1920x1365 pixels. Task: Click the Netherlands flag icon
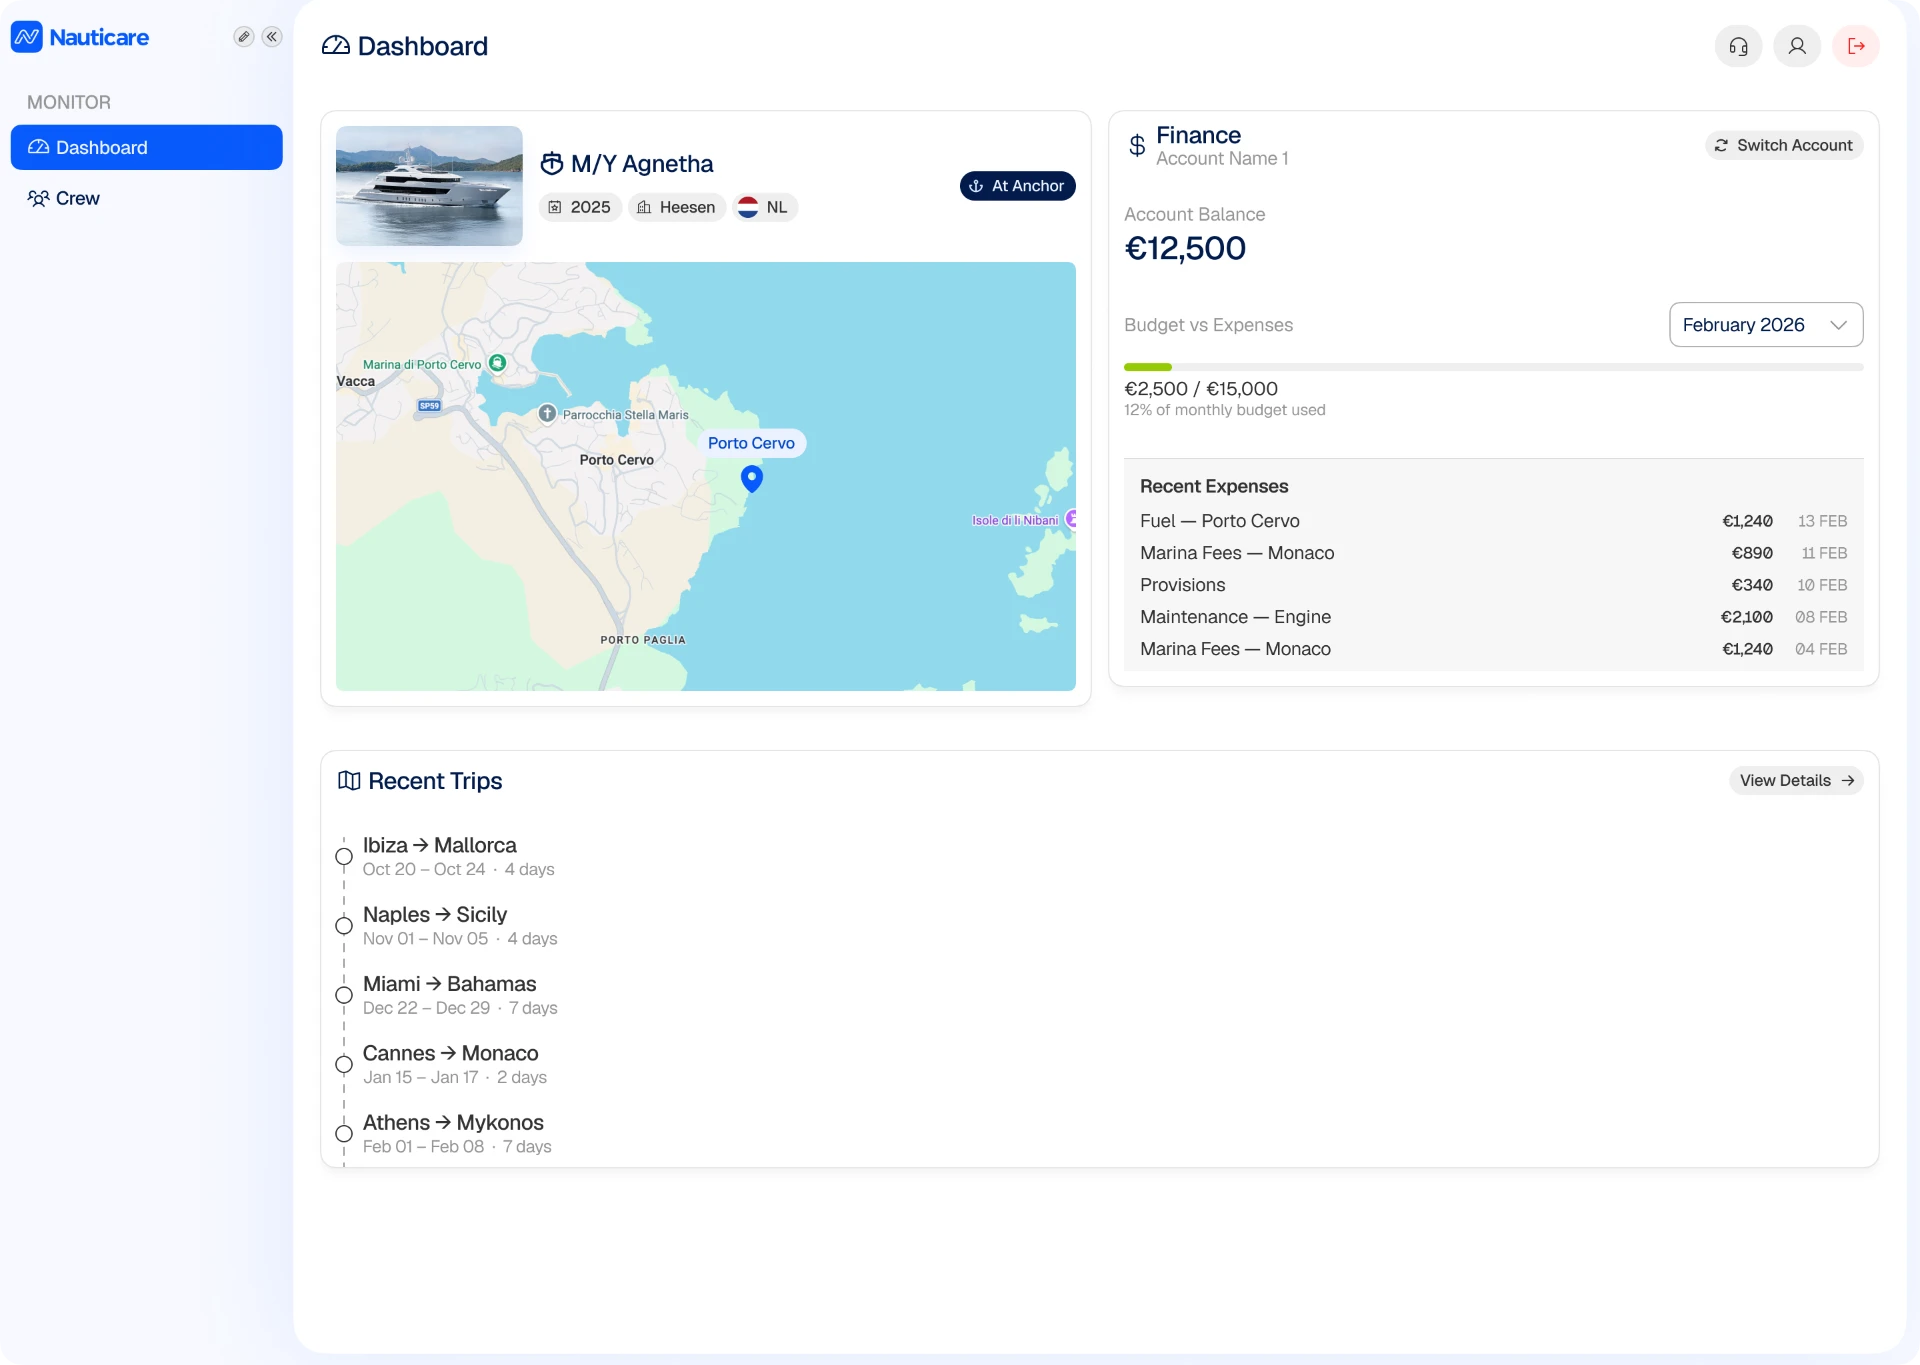click(x=748, y=207)
